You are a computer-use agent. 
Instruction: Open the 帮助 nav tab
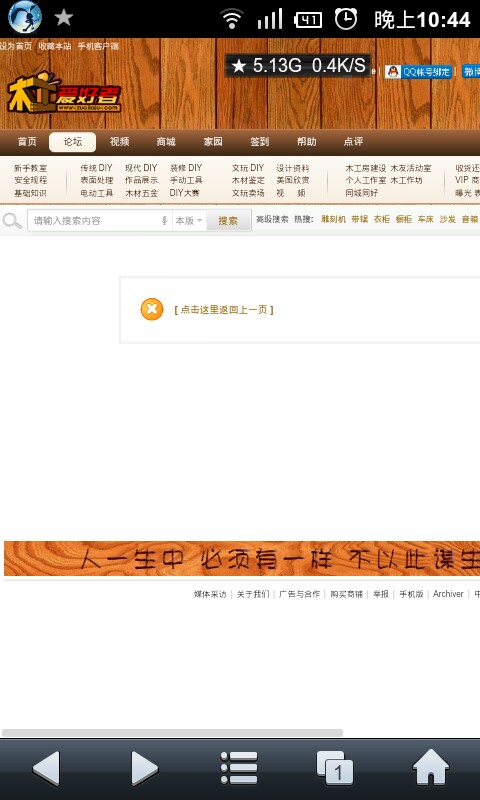[x=307, y=142]
